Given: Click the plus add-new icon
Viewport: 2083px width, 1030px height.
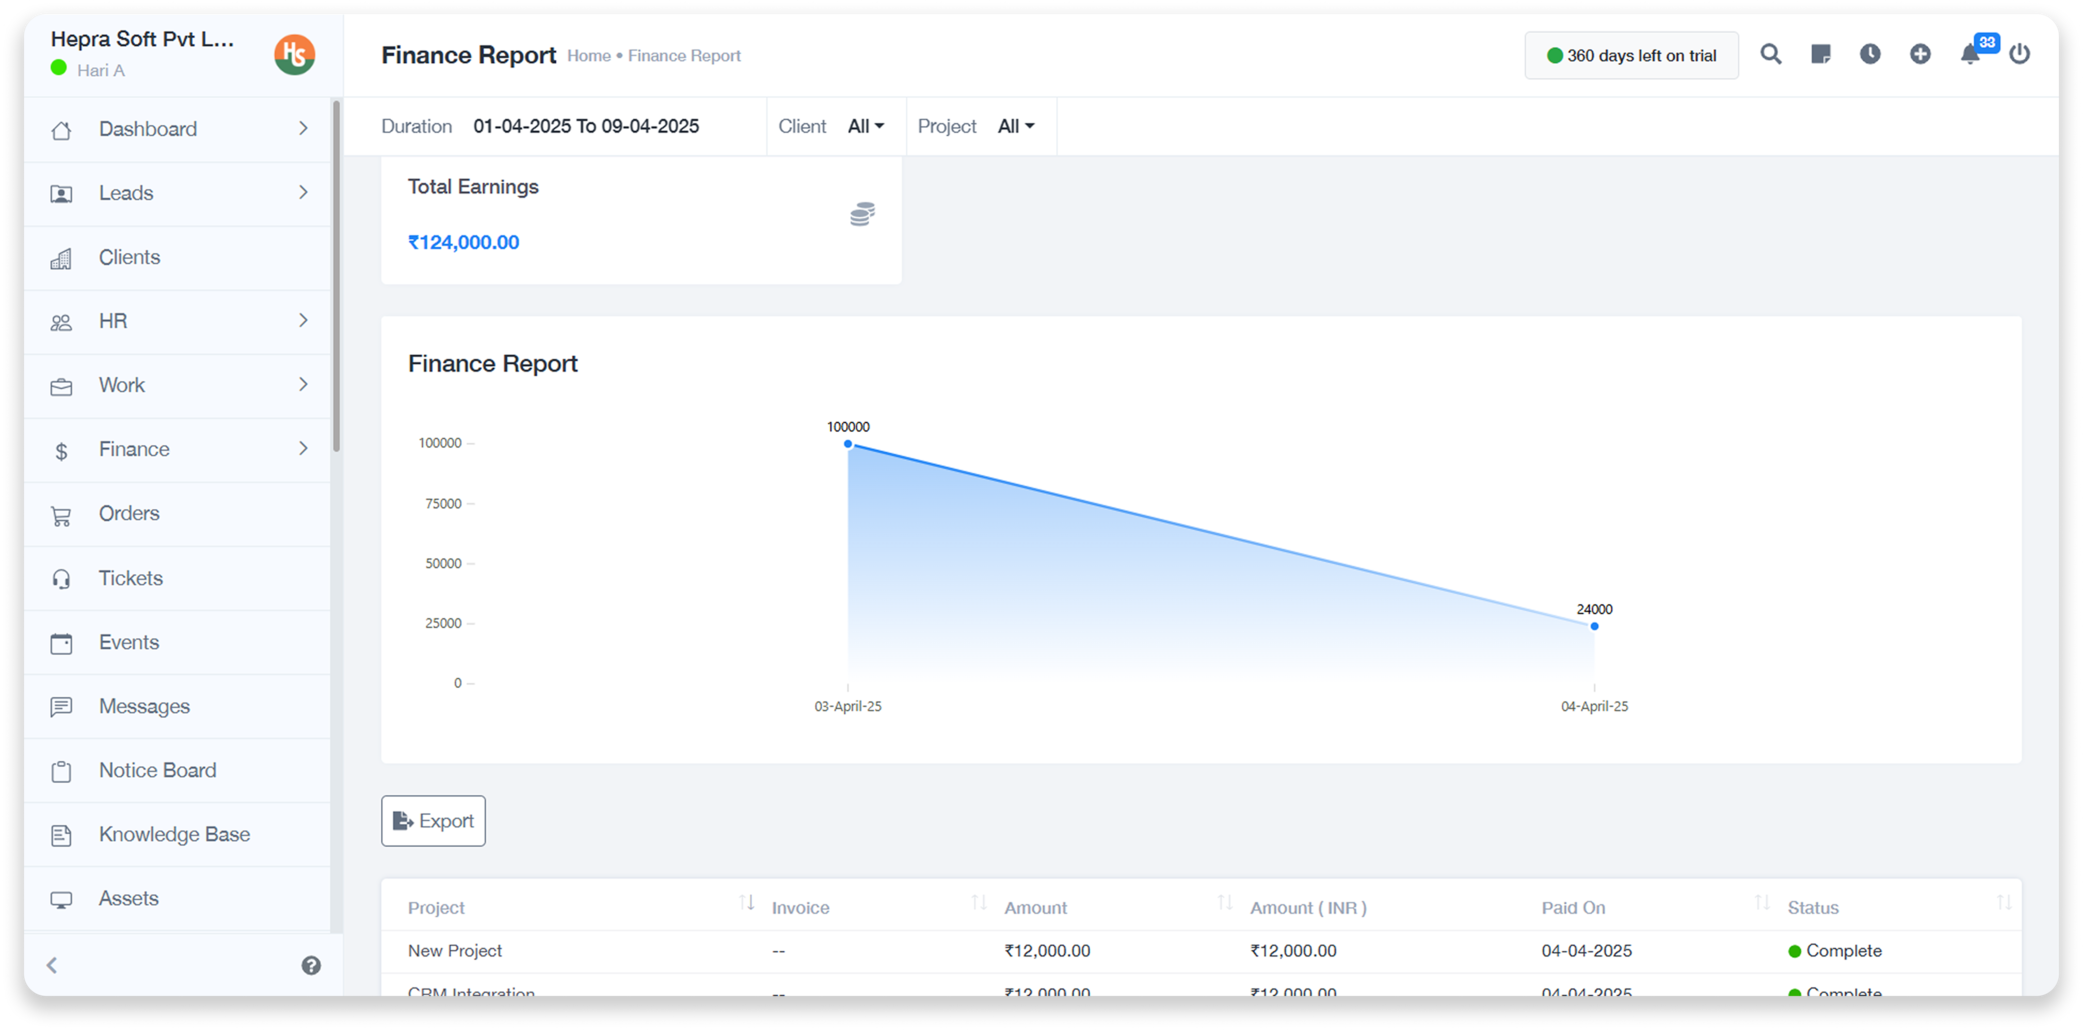Looking at the screenshot, I should point(1919,55).
